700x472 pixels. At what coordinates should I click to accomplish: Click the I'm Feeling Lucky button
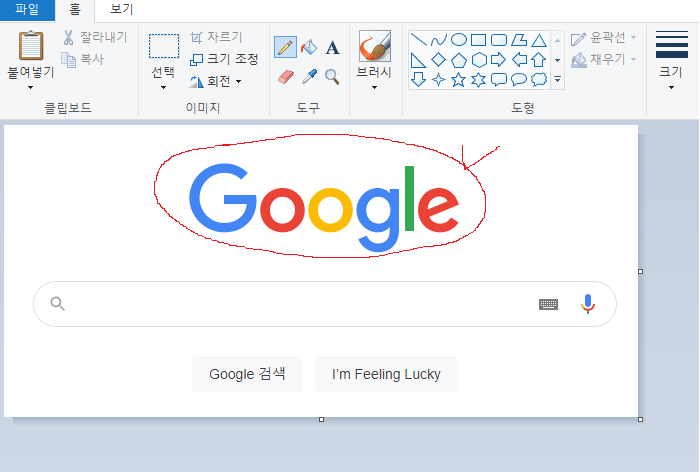386,374
